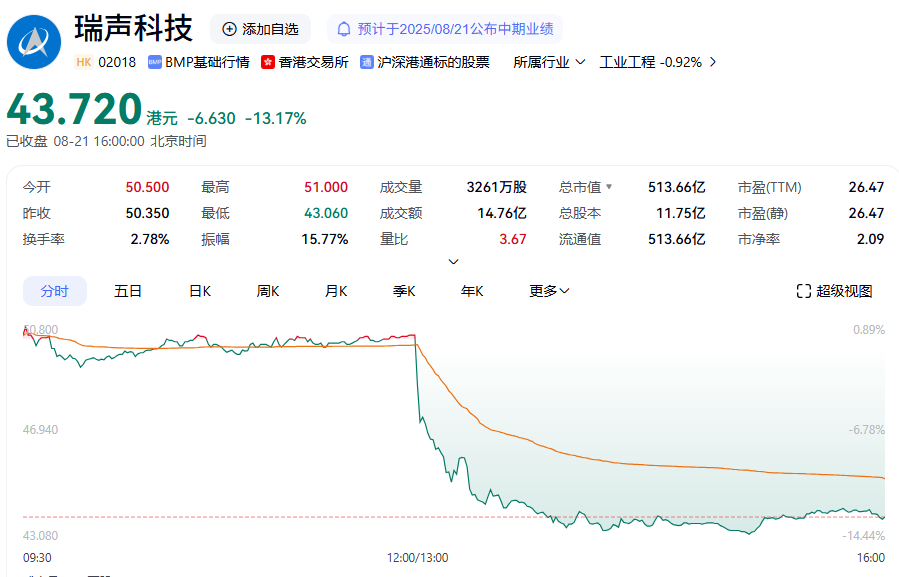Click the 最低 value 43.060
This screenshot has width=899, height=577.
(x=326, y=213)
